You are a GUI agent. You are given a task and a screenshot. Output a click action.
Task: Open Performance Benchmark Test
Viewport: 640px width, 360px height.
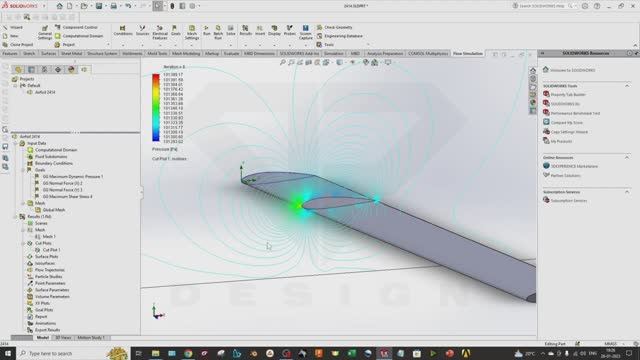(571, 113)
